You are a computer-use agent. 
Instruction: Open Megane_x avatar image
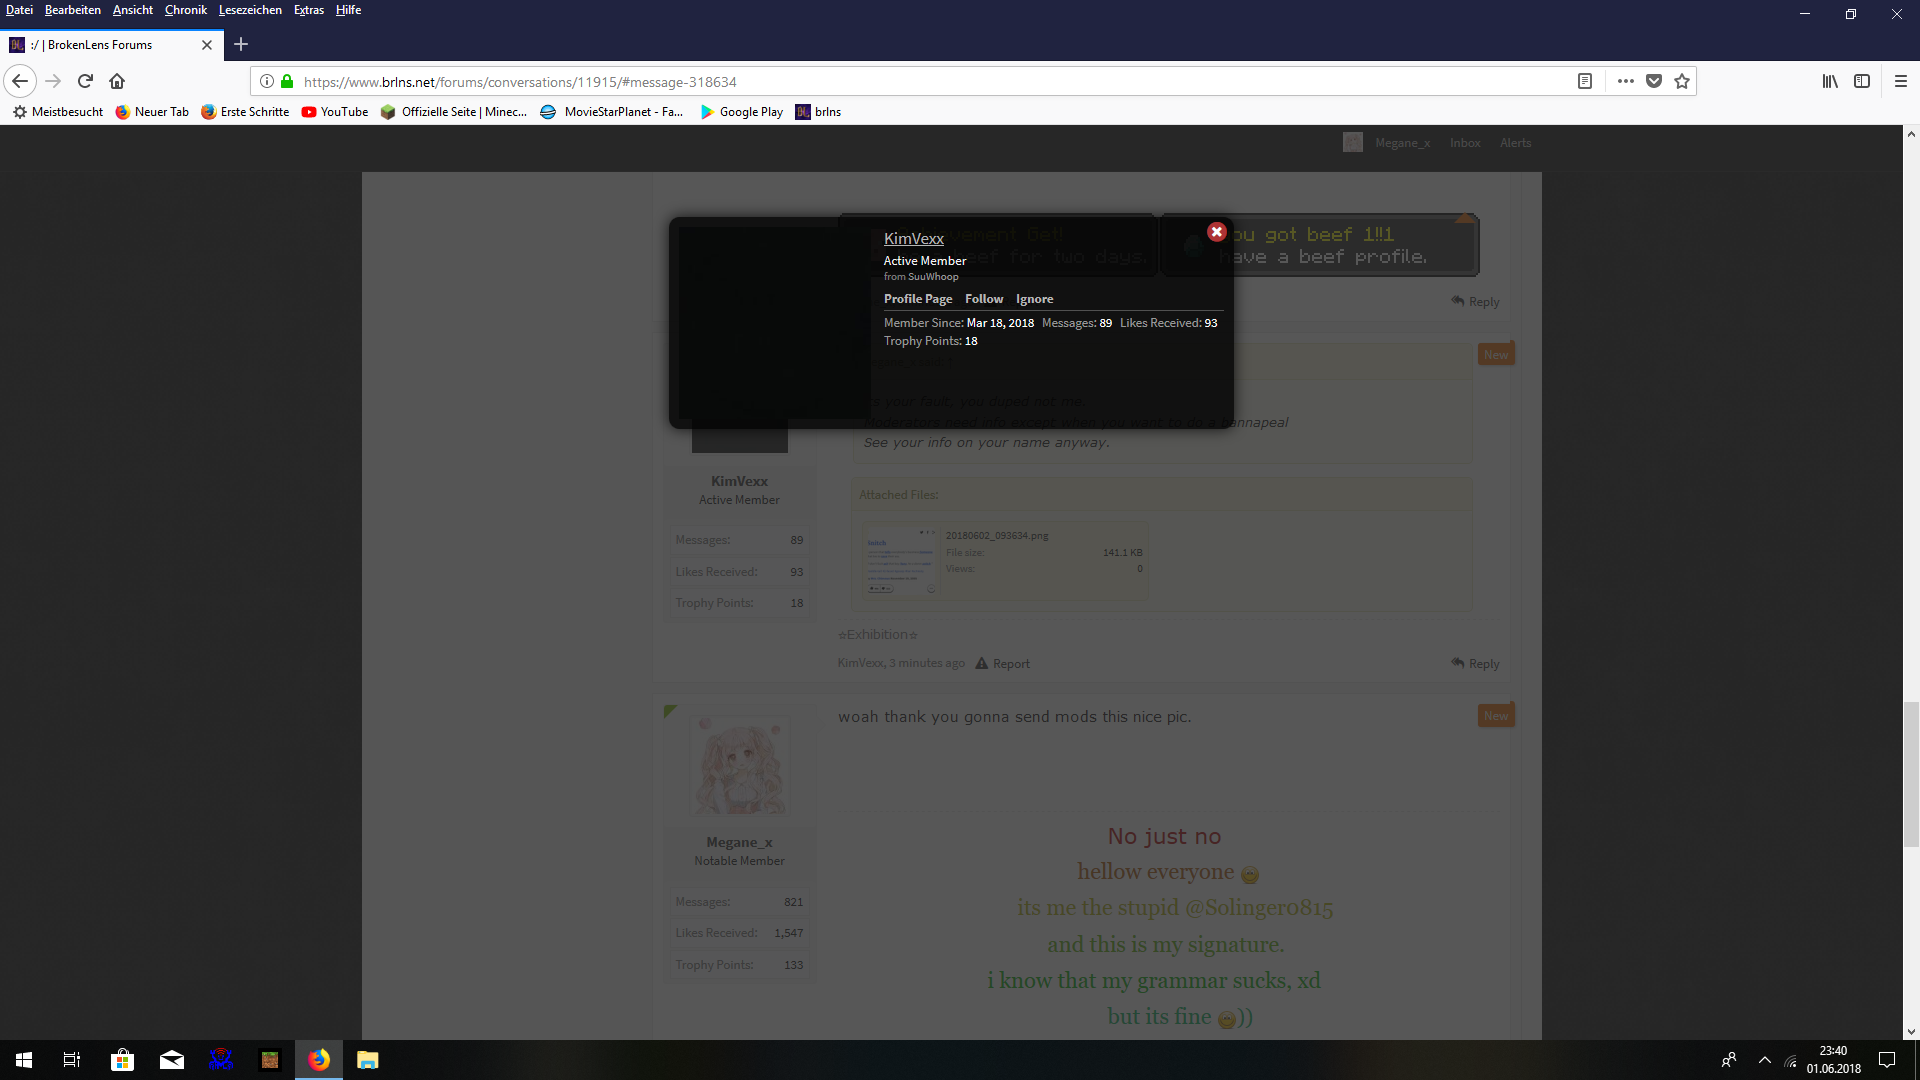click(x=740, y=766)
